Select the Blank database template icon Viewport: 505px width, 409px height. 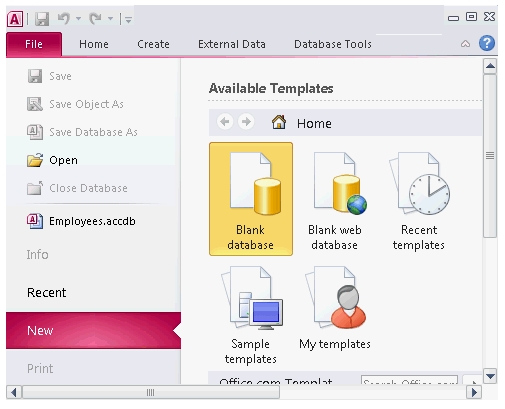tap(251, 199)
